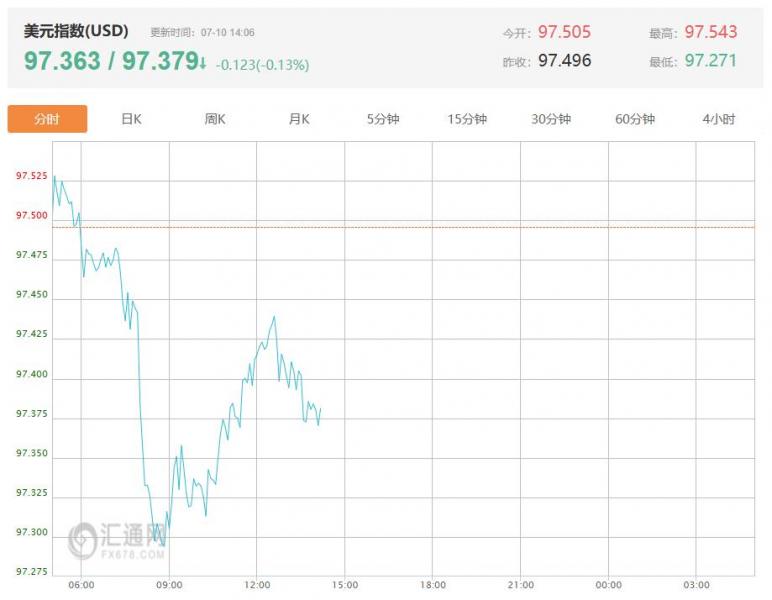772x600 pixels.
Task: Open the 周K weekly chart tab
Action: [215, 119]
